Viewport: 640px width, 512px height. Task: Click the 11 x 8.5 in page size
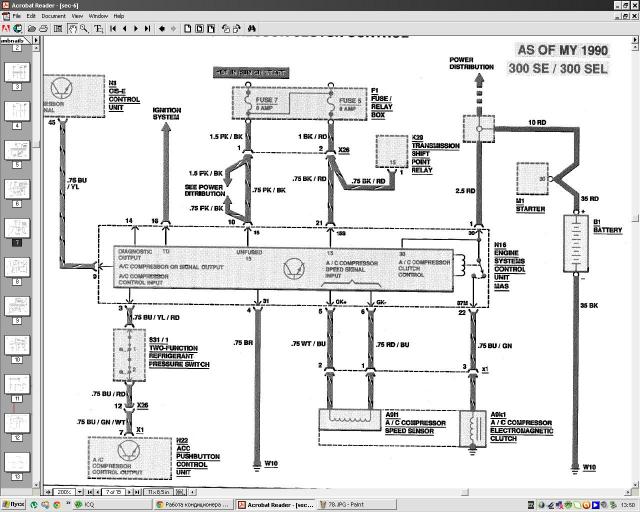(159, 492)
